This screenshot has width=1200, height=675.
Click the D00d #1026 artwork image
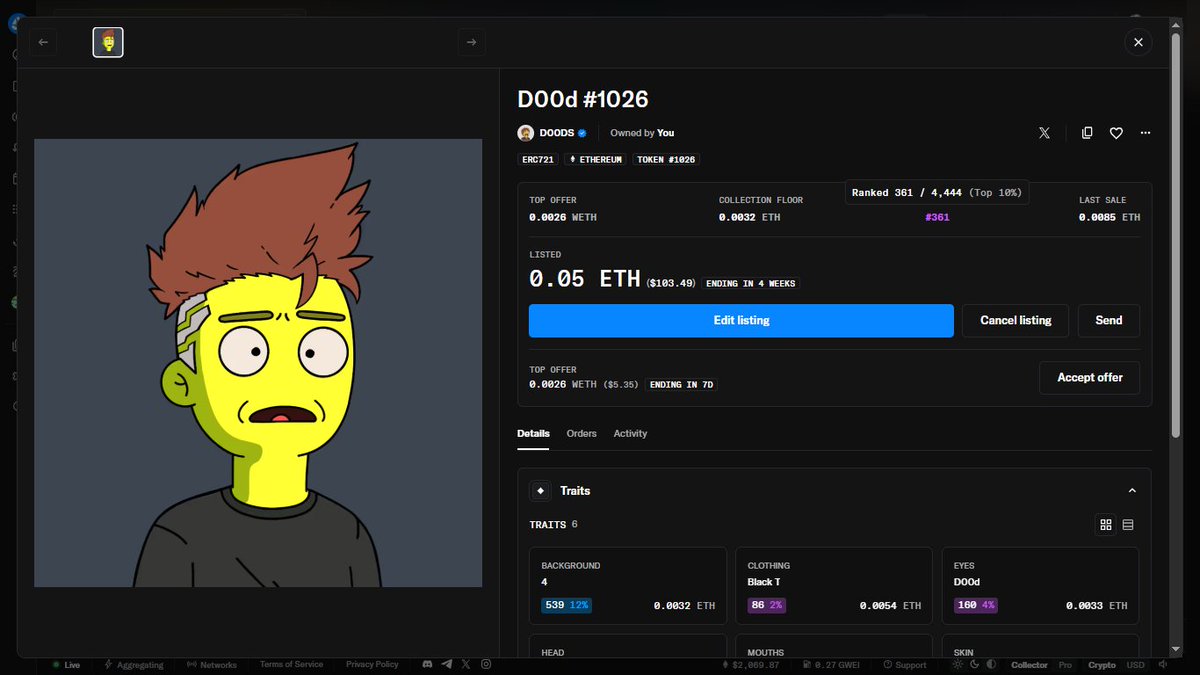click(258, 363)
